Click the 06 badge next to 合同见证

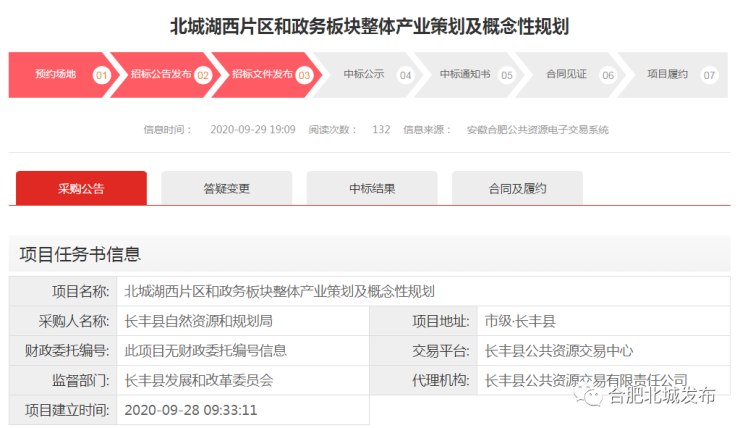point(607,75)
